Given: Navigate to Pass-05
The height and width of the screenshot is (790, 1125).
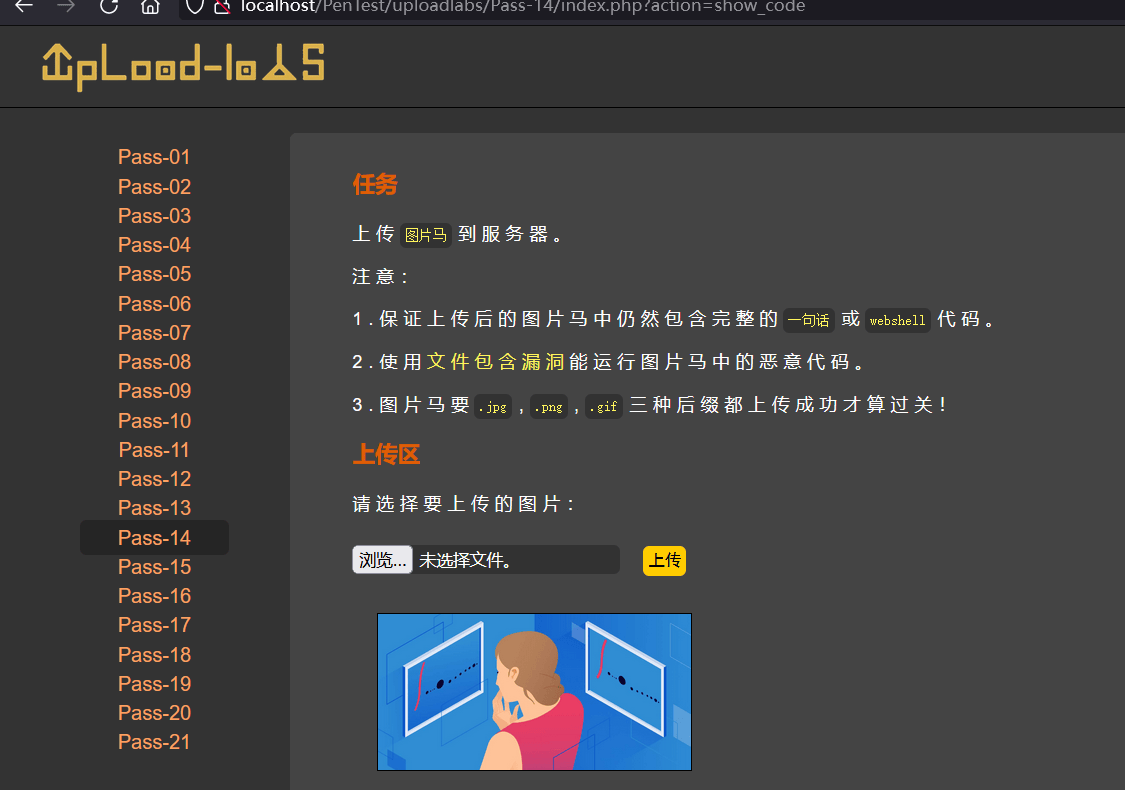Looking at the screenshot, I should pos(154,274).
